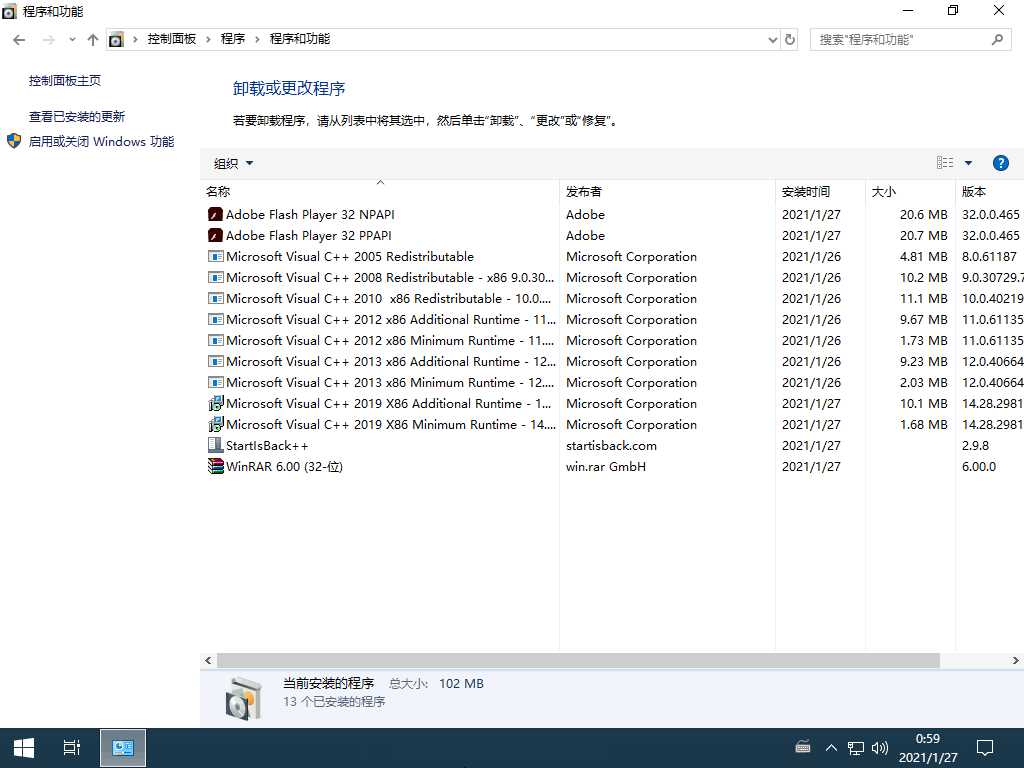
Task: Click the Visual C++ 2008 Redistributable icon
Action: click(215, 278)
